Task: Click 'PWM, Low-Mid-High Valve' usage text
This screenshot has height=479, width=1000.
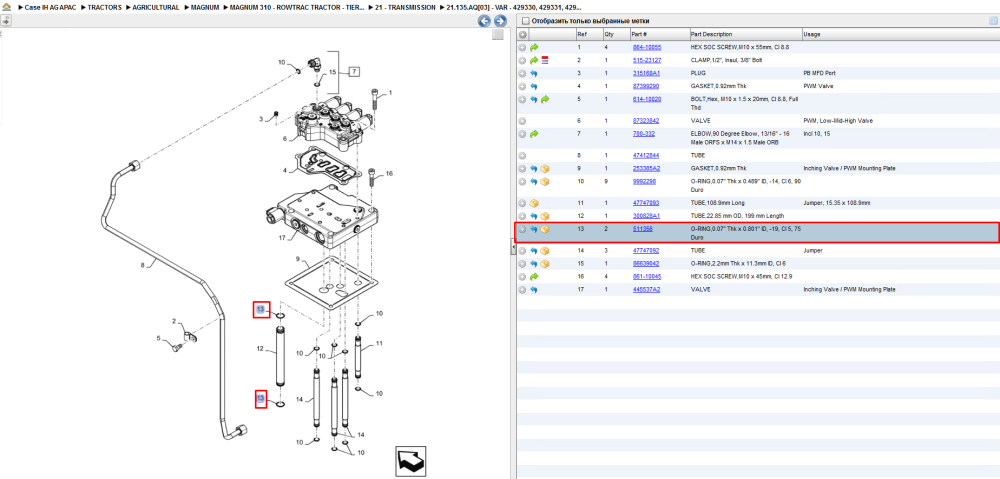Action: pyautogui.click(x=838, y=121)
